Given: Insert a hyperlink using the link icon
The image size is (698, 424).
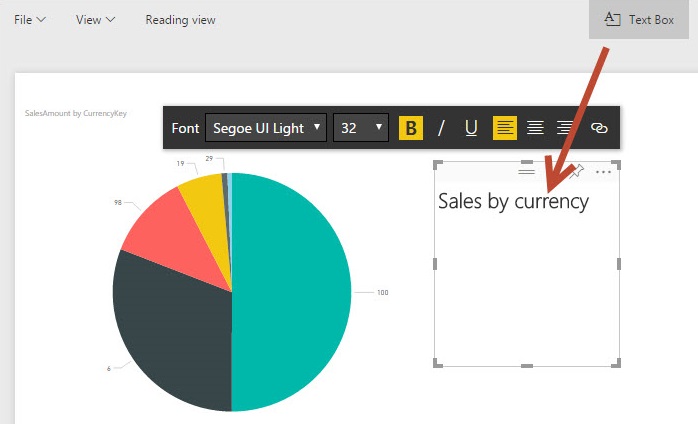Looking at the screenshot, I should pyautogui.click(x=599, y=128).
